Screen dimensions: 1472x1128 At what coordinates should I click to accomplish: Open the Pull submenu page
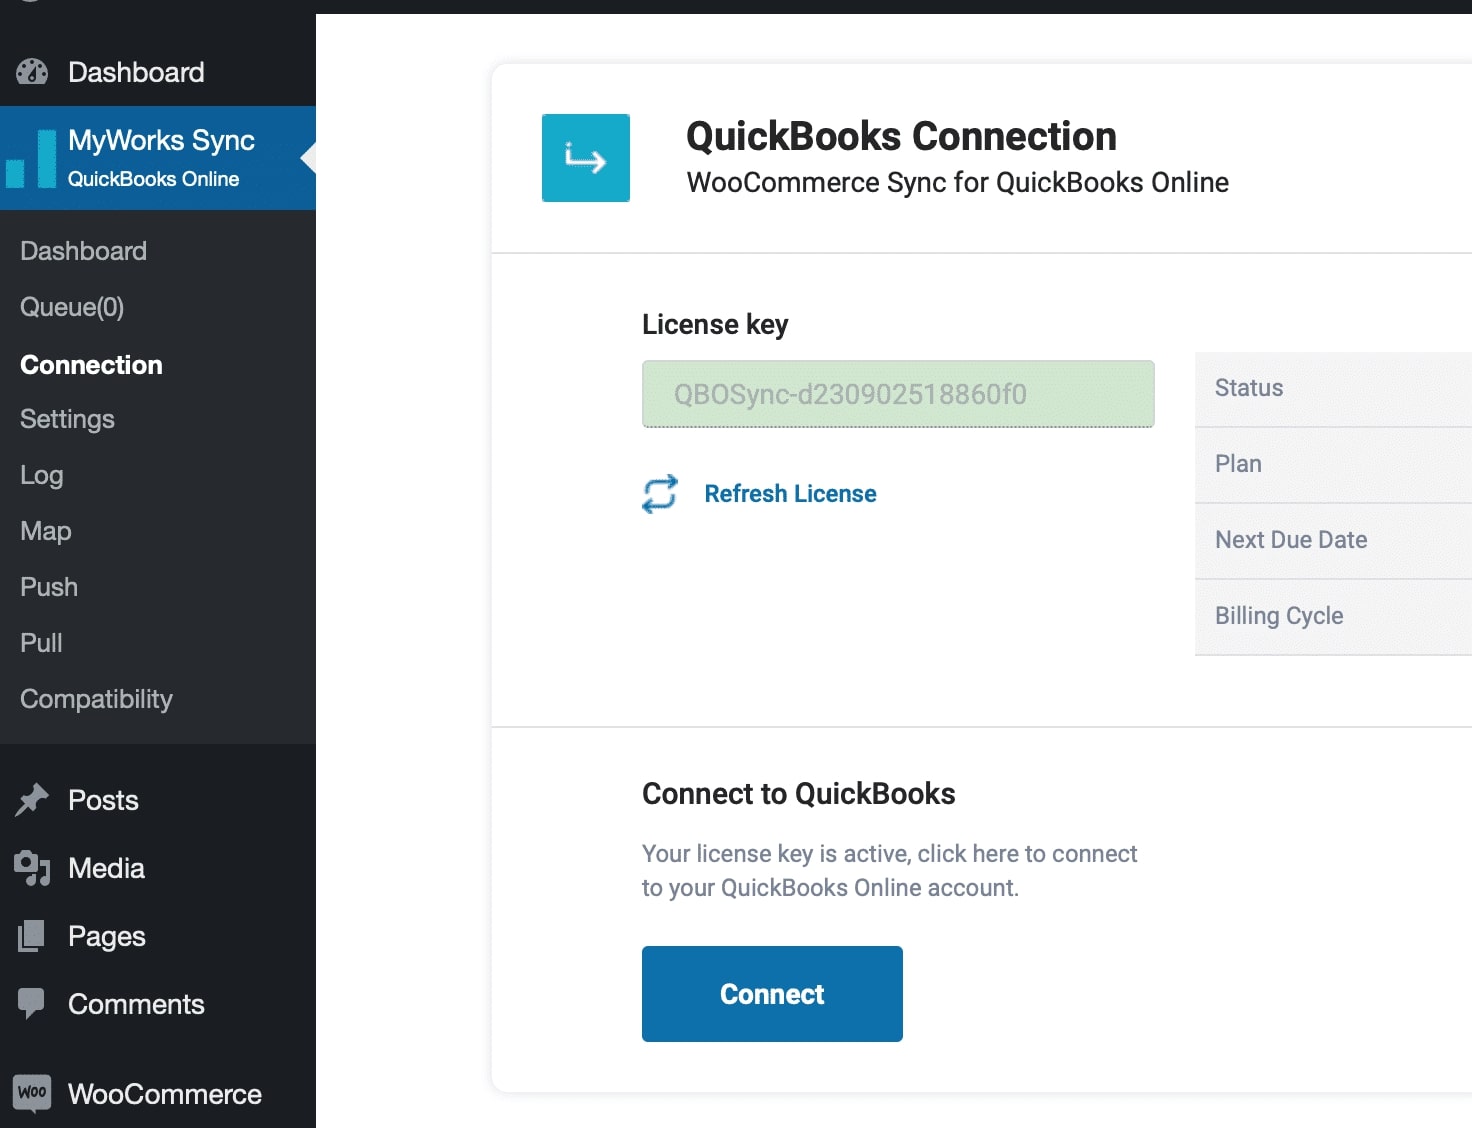(41, 643)
